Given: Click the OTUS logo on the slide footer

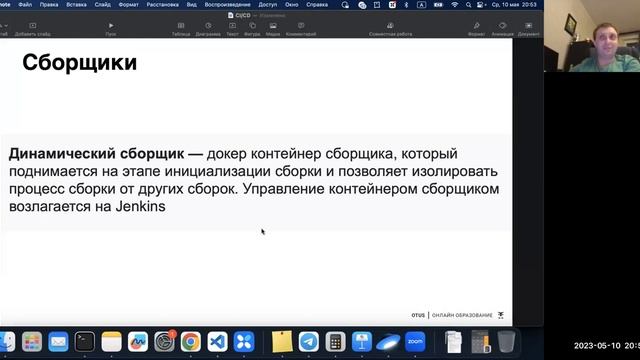Looking at the screenshot, I should [x=418, y=315].
